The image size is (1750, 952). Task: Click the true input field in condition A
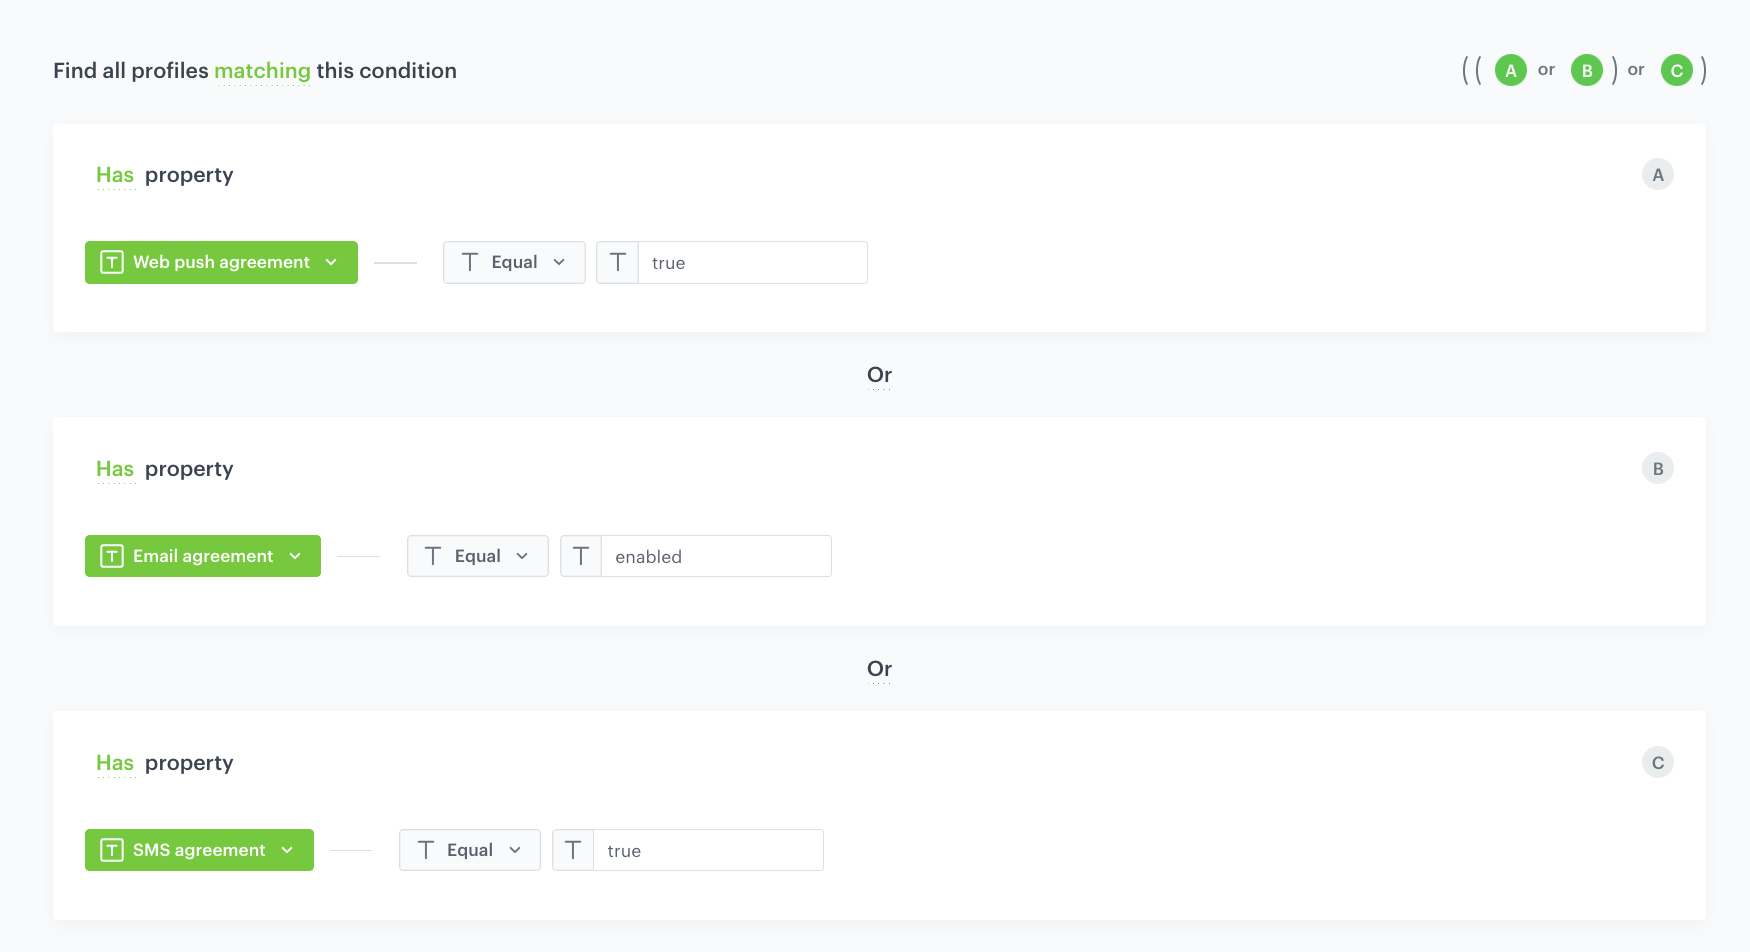[750, 262]
